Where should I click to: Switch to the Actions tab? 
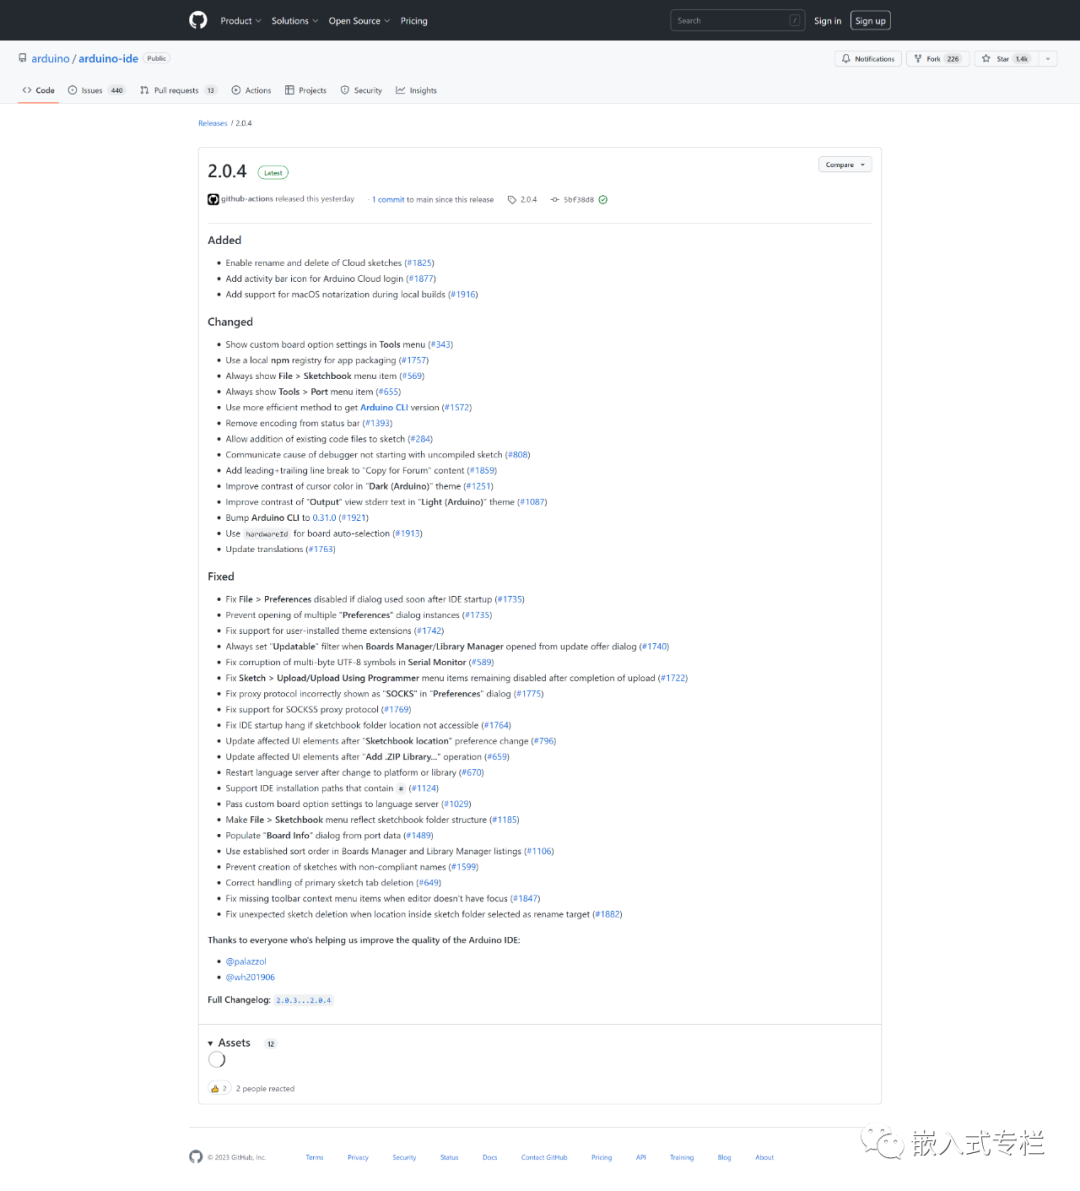coord(251,90)
